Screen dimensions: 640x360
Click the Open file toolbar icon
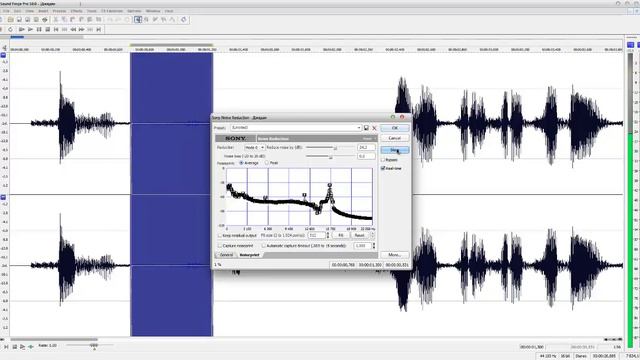click(x=11, y=20)
